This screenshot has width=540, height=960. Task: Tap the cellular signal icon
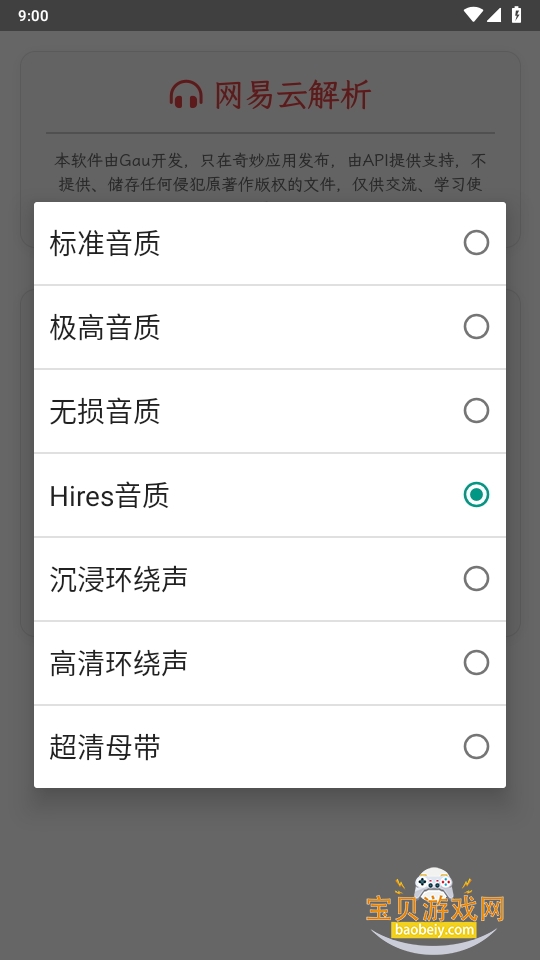(494, 15)
